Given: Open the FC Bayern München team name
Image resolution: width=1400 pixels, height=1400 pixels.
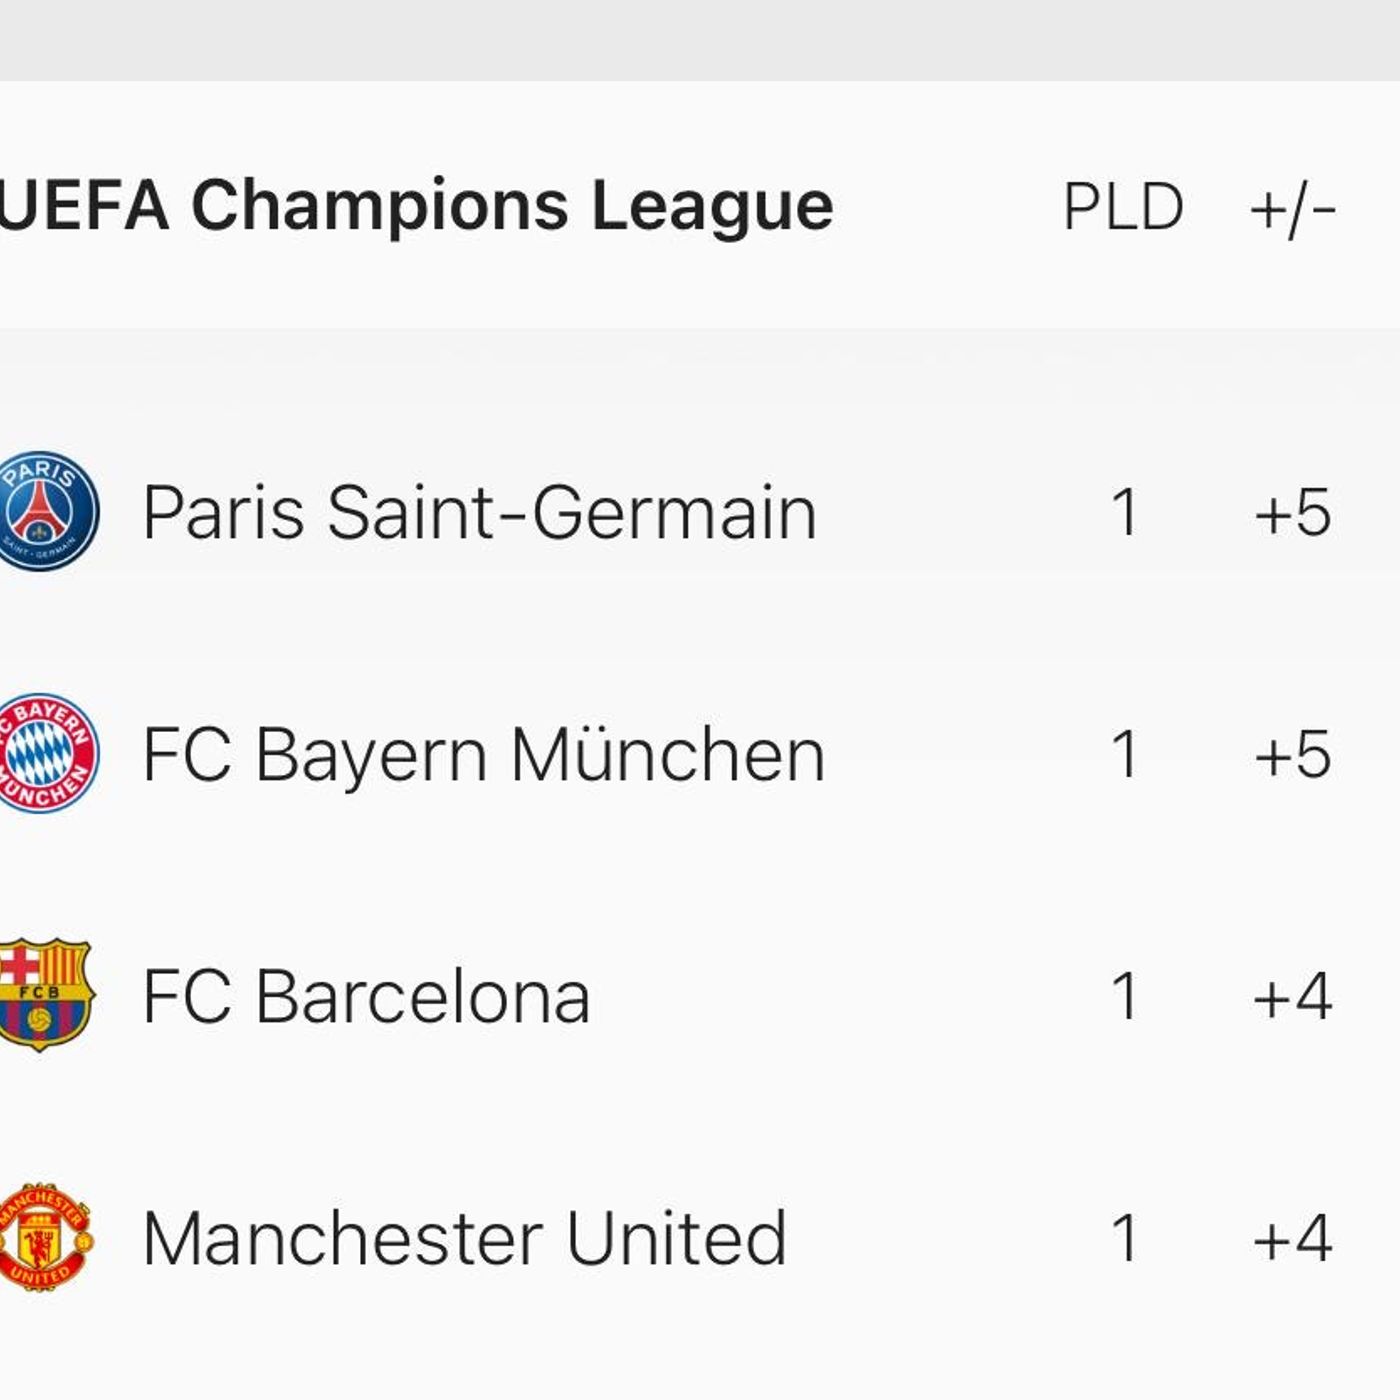Looking at the screenshot, I should point(484,753).
